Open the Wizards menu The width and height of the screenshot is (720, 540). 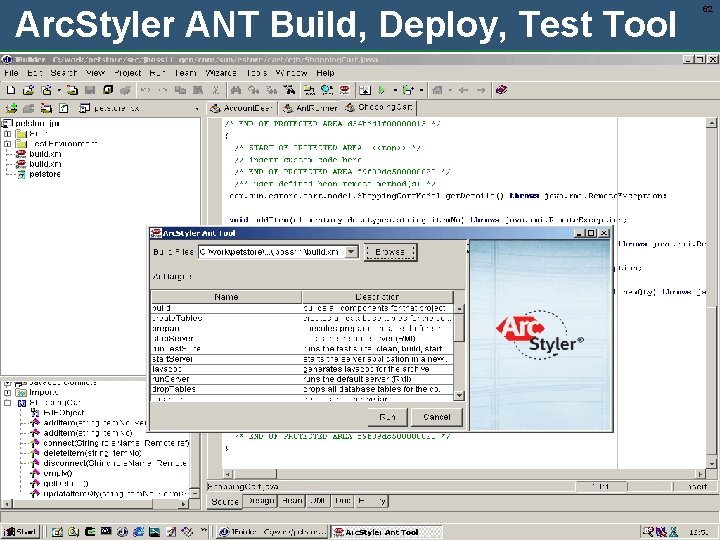pyautogui.click(x=221, y=73)
